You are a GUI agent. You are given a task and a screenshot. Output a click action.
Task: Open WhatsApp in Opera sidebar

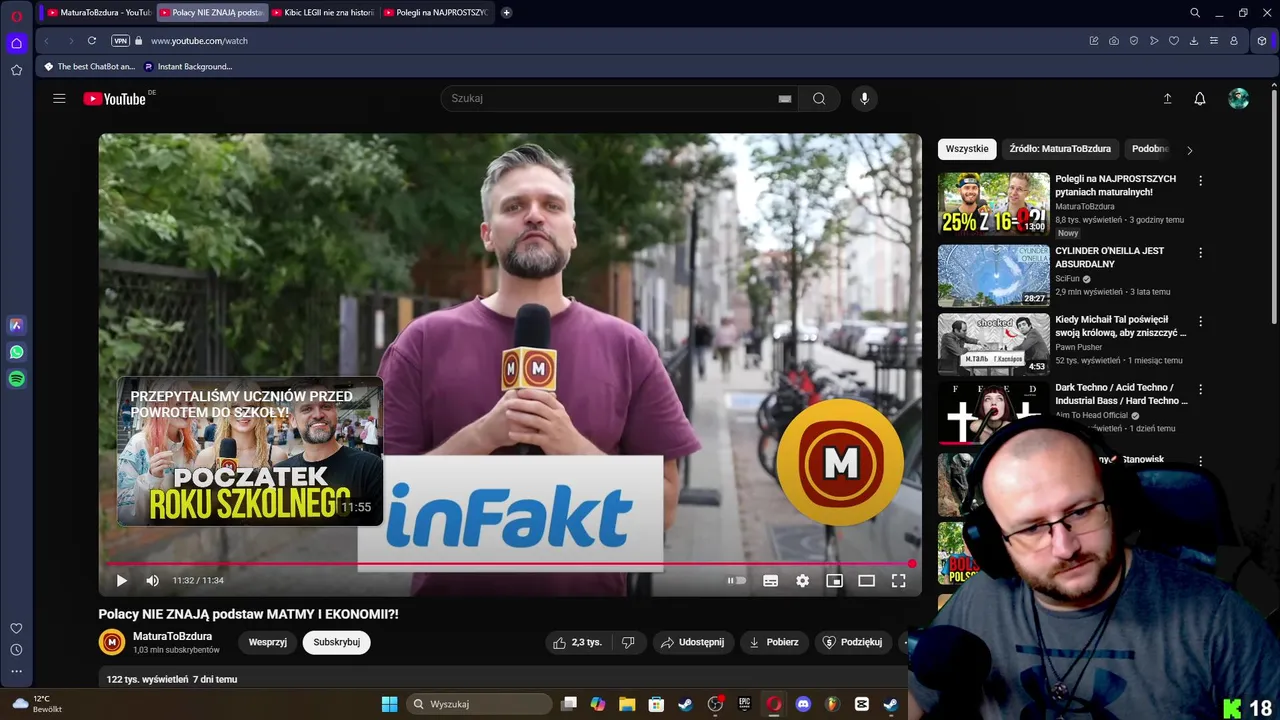point(16,352)
